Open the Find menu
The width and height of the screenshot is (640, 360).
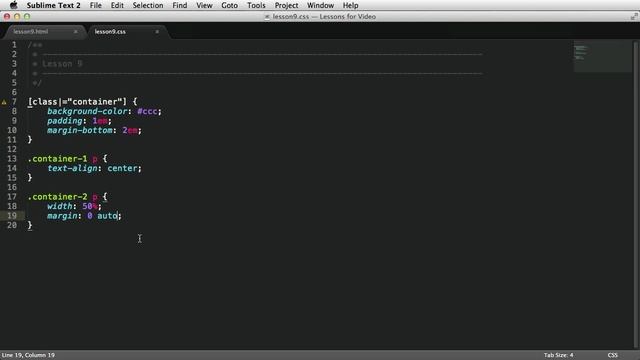click(180, 5)
